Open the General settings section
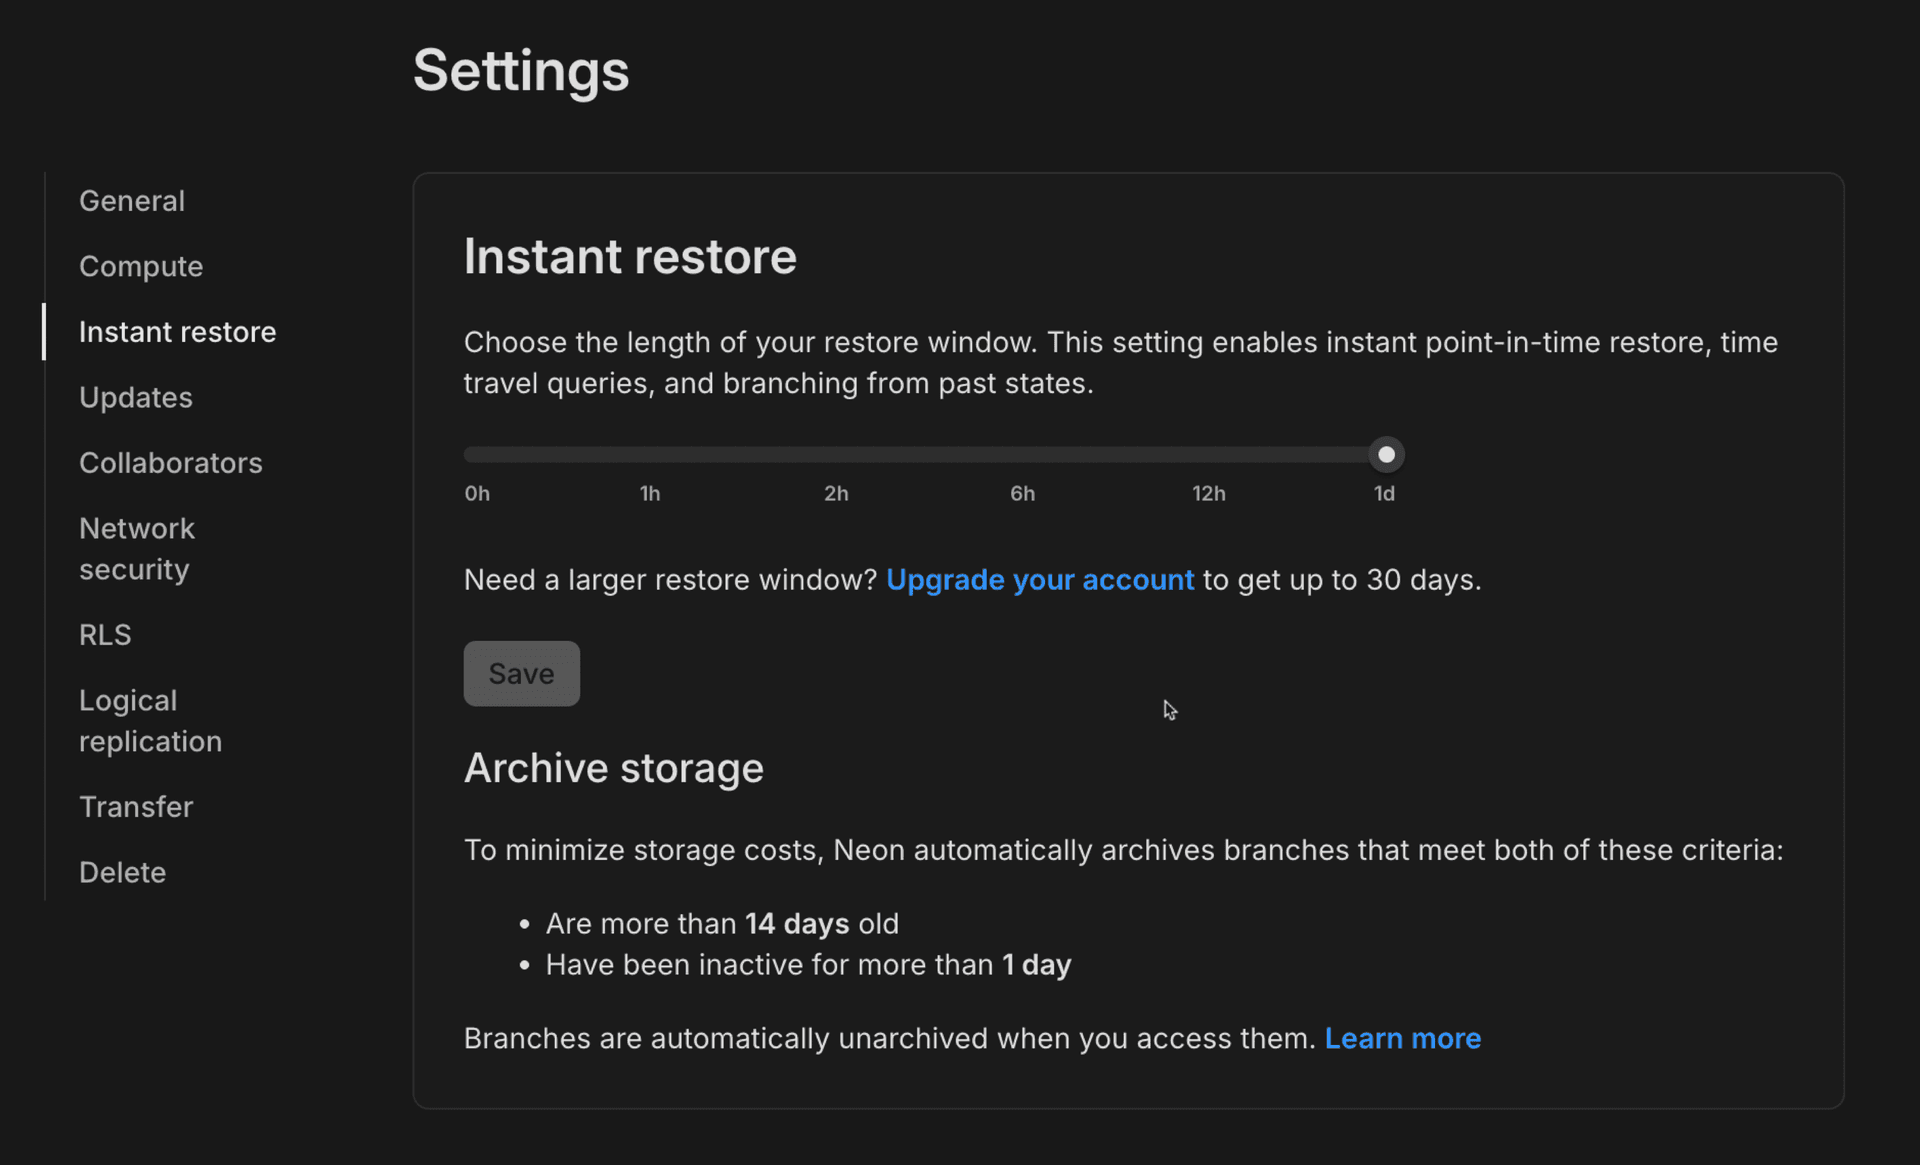Image resolution: width=1920 pixels, height=1165 pixels. pos(131,200)
